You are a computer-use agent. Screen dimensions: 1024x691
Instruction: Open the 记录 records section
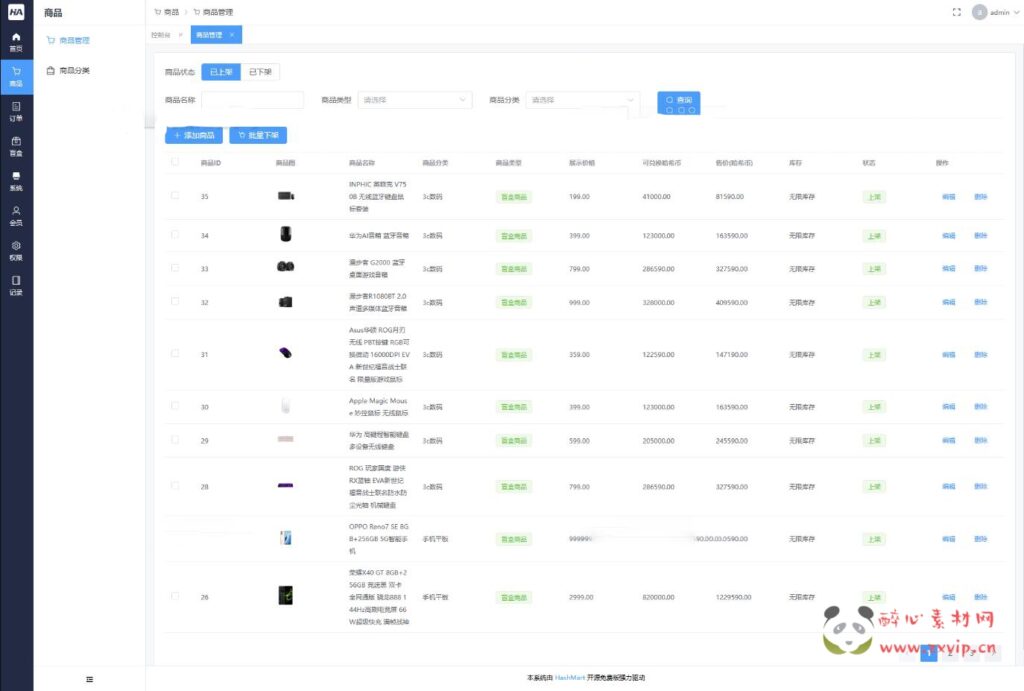[x=16, y=285]
